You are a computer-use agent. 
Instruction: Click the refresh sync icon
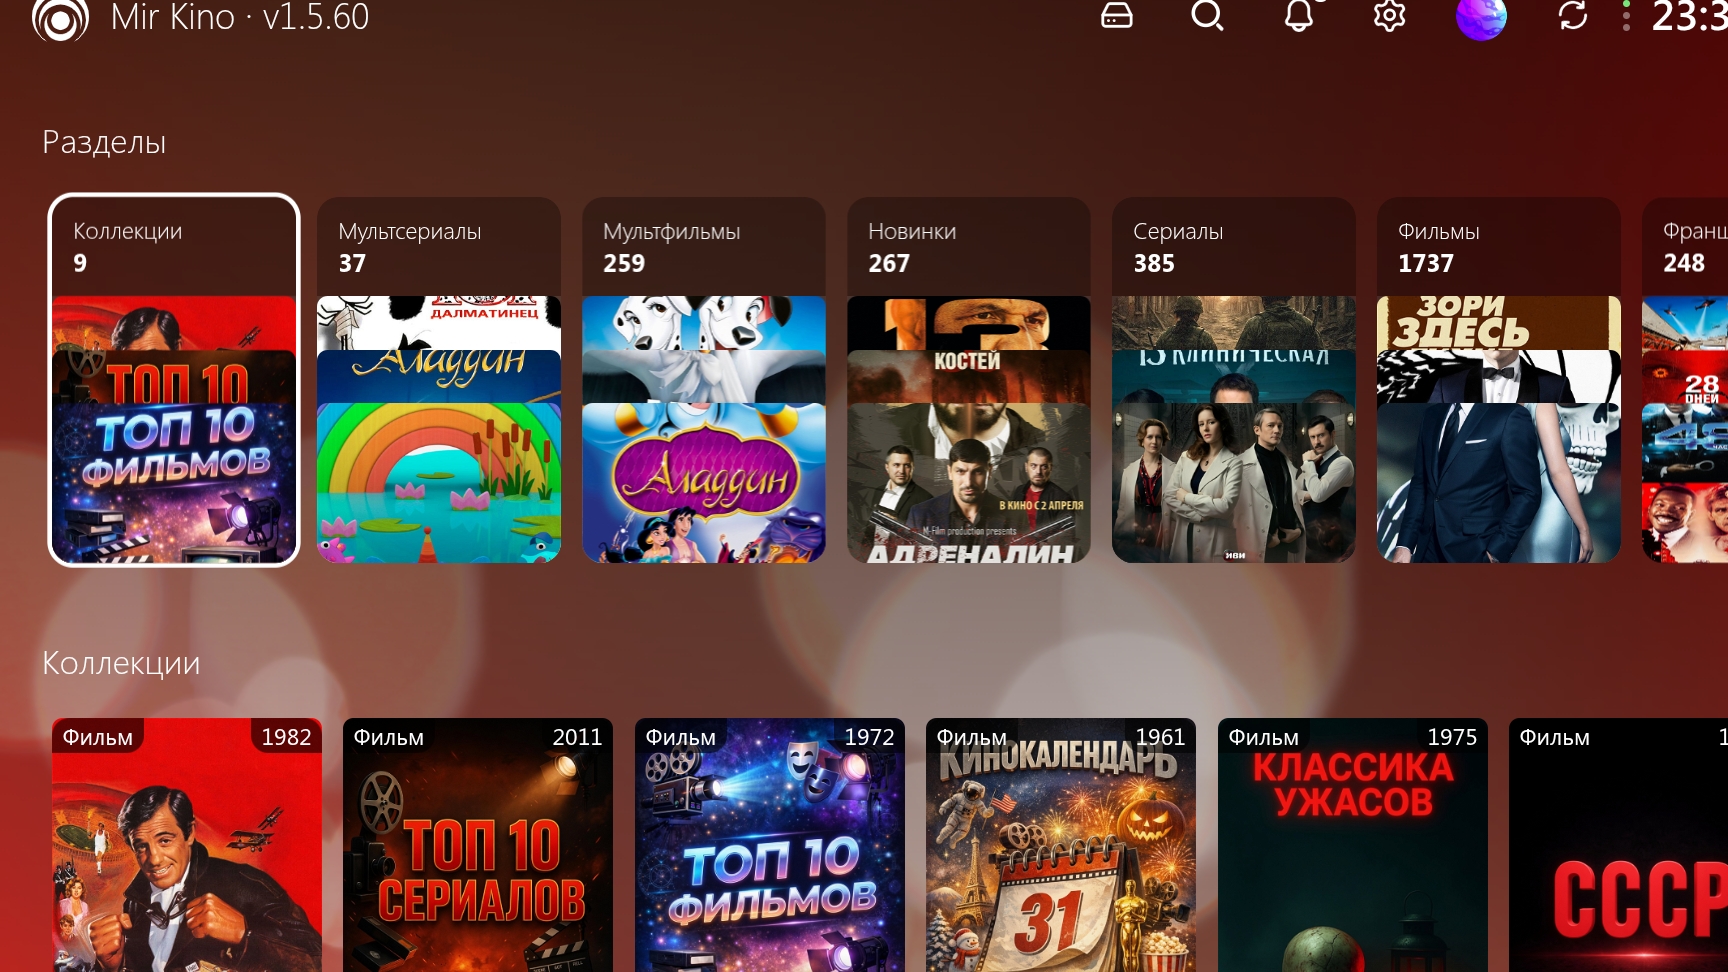[x=1573, y=16]
